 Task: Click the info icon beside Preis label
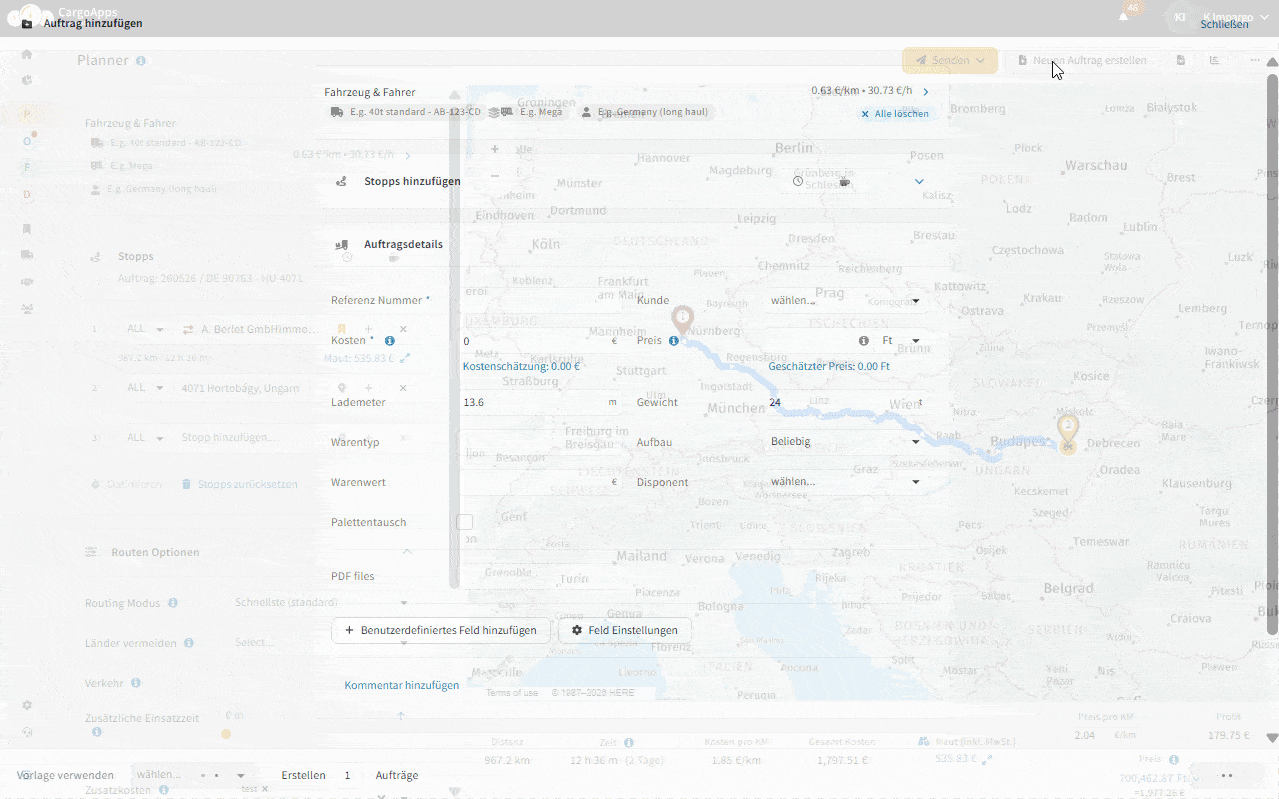[674, 341]
